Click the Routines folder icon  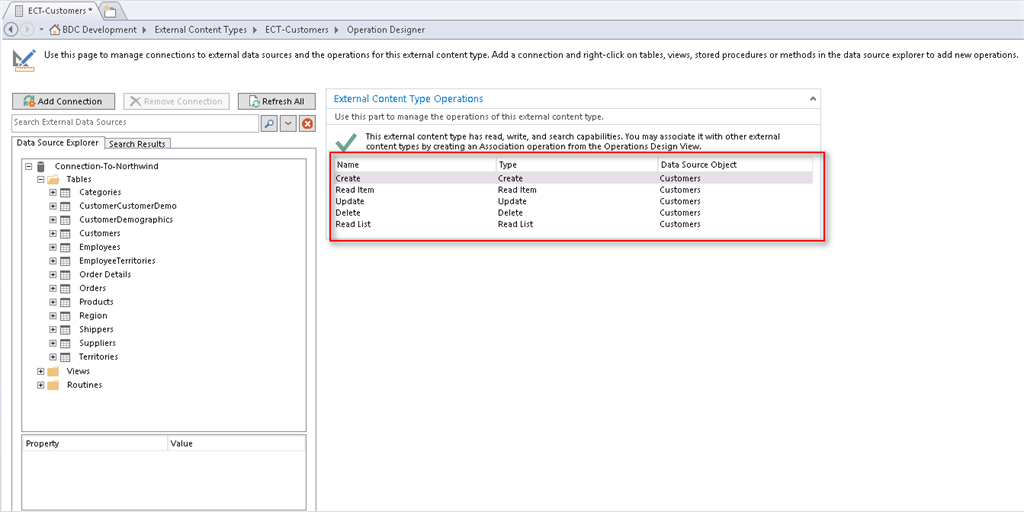click(53, 385)
